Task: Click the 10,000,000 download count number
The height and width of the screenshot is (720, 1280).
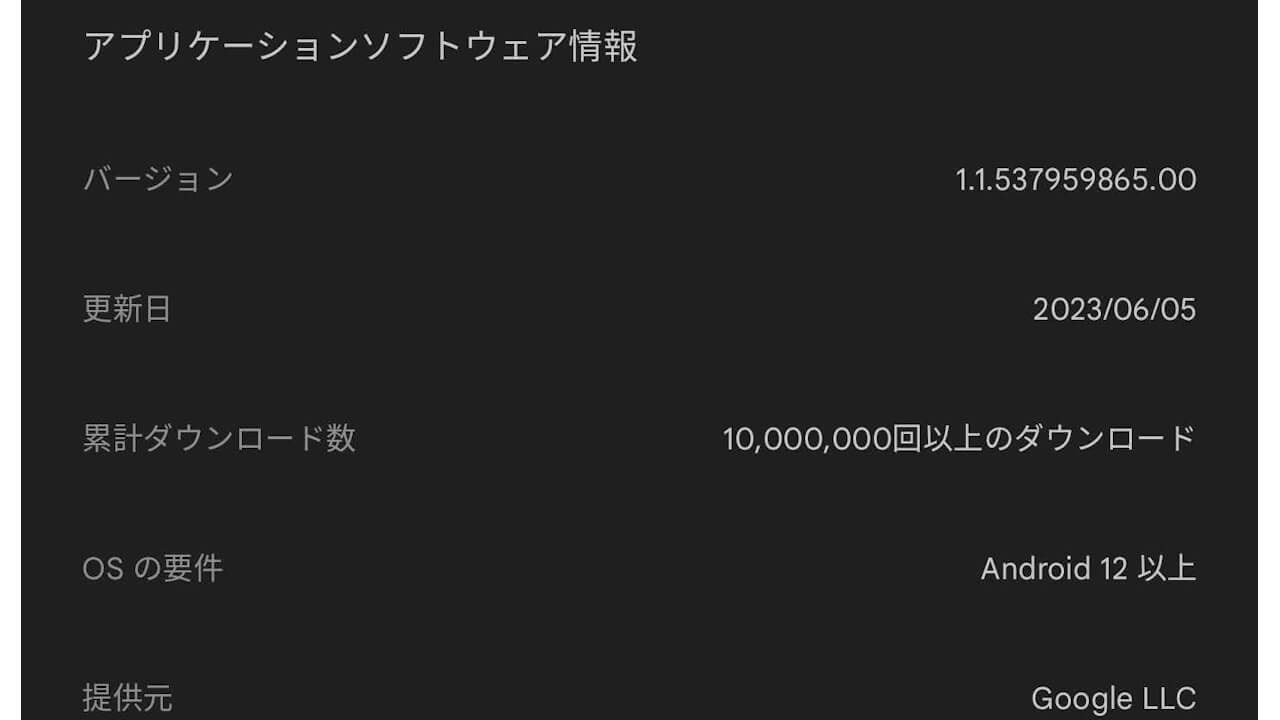Action: tap(806, 439)
